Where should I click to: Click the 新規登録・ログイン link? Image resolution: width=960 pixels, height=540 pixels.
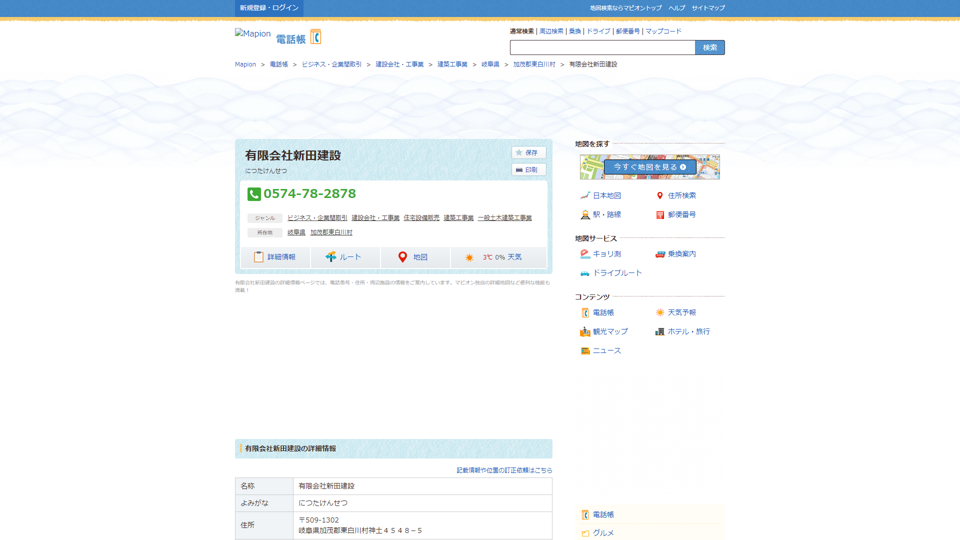(x=269, y=8)
